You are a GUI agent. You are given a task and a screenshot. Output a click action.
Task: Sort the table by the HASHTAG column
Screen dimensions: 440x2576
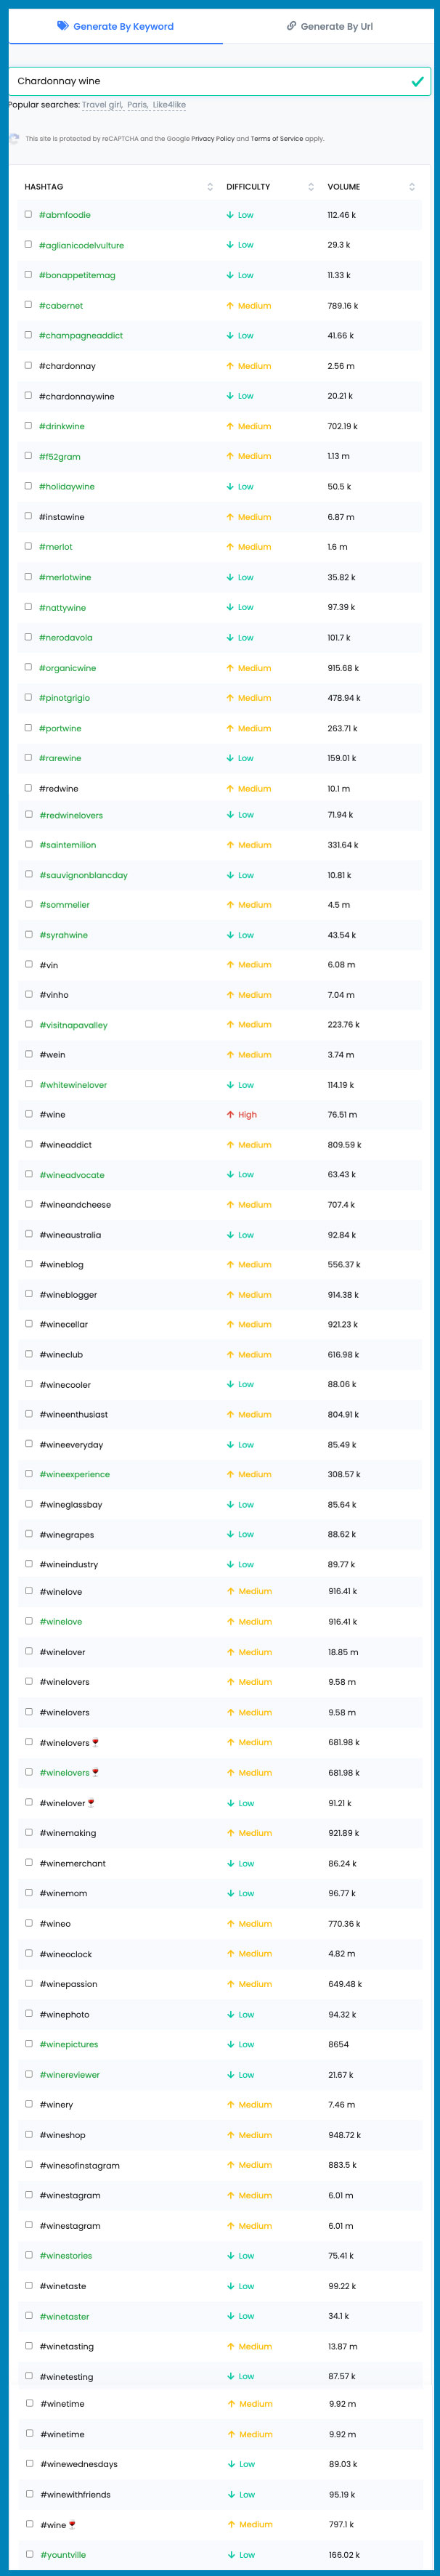(x=210, y=187)
